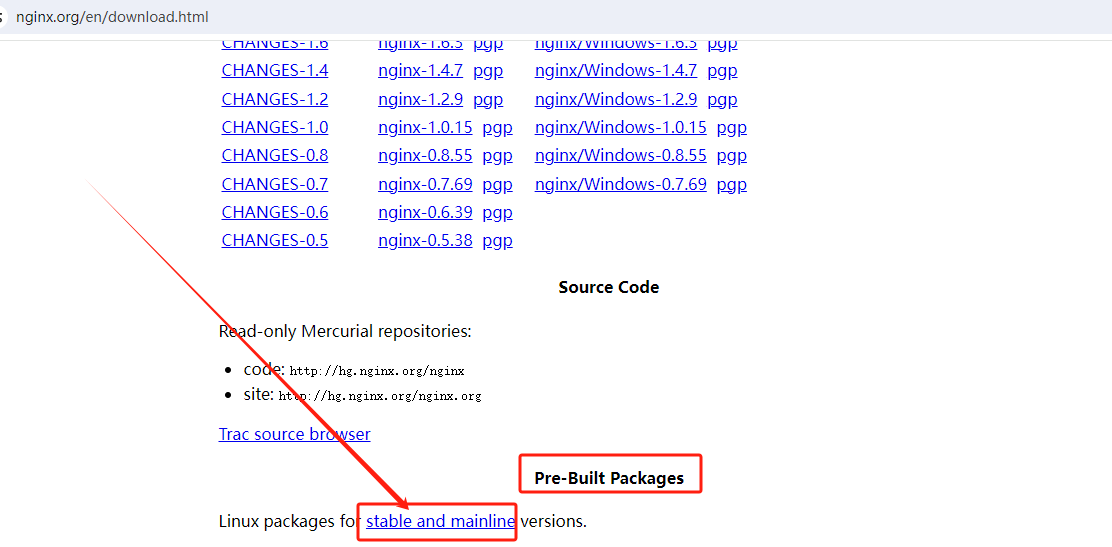Download nginx/Windows-1.4.7 package
Screen dimensions: 1112x547
point(616,71)
